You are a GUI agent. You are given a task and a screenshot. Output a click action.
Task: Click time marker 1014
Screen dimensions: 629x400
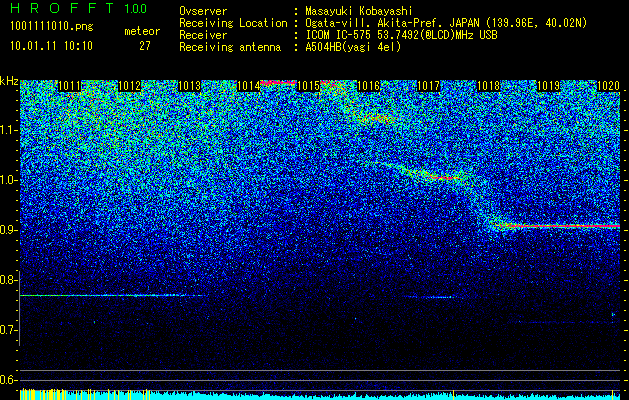pyautogui.click(x=249, y=86)
